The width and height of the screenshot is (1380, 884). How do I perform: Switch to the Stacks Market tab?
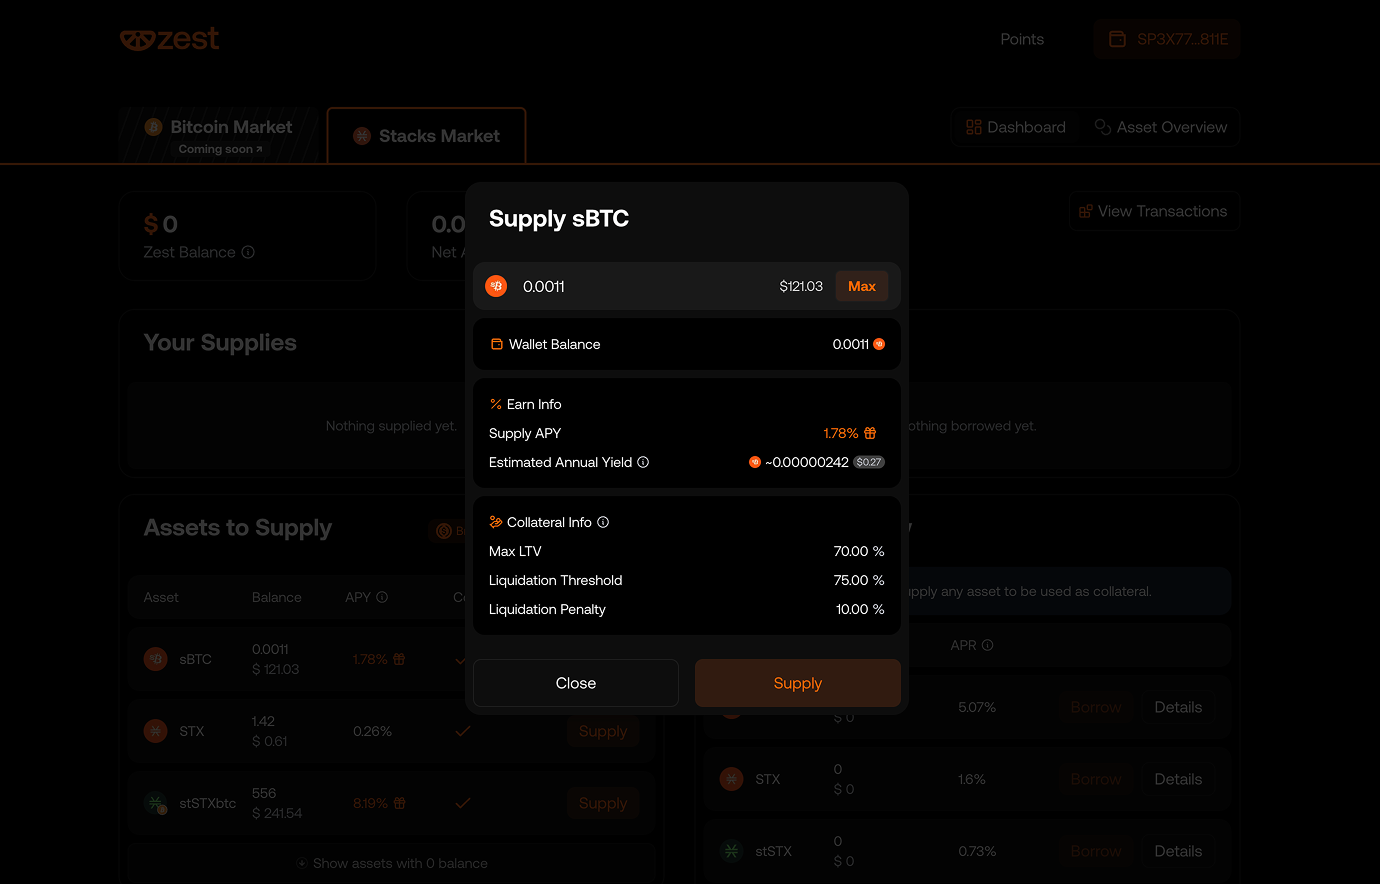pyautogui.click(x=427, y=136)
